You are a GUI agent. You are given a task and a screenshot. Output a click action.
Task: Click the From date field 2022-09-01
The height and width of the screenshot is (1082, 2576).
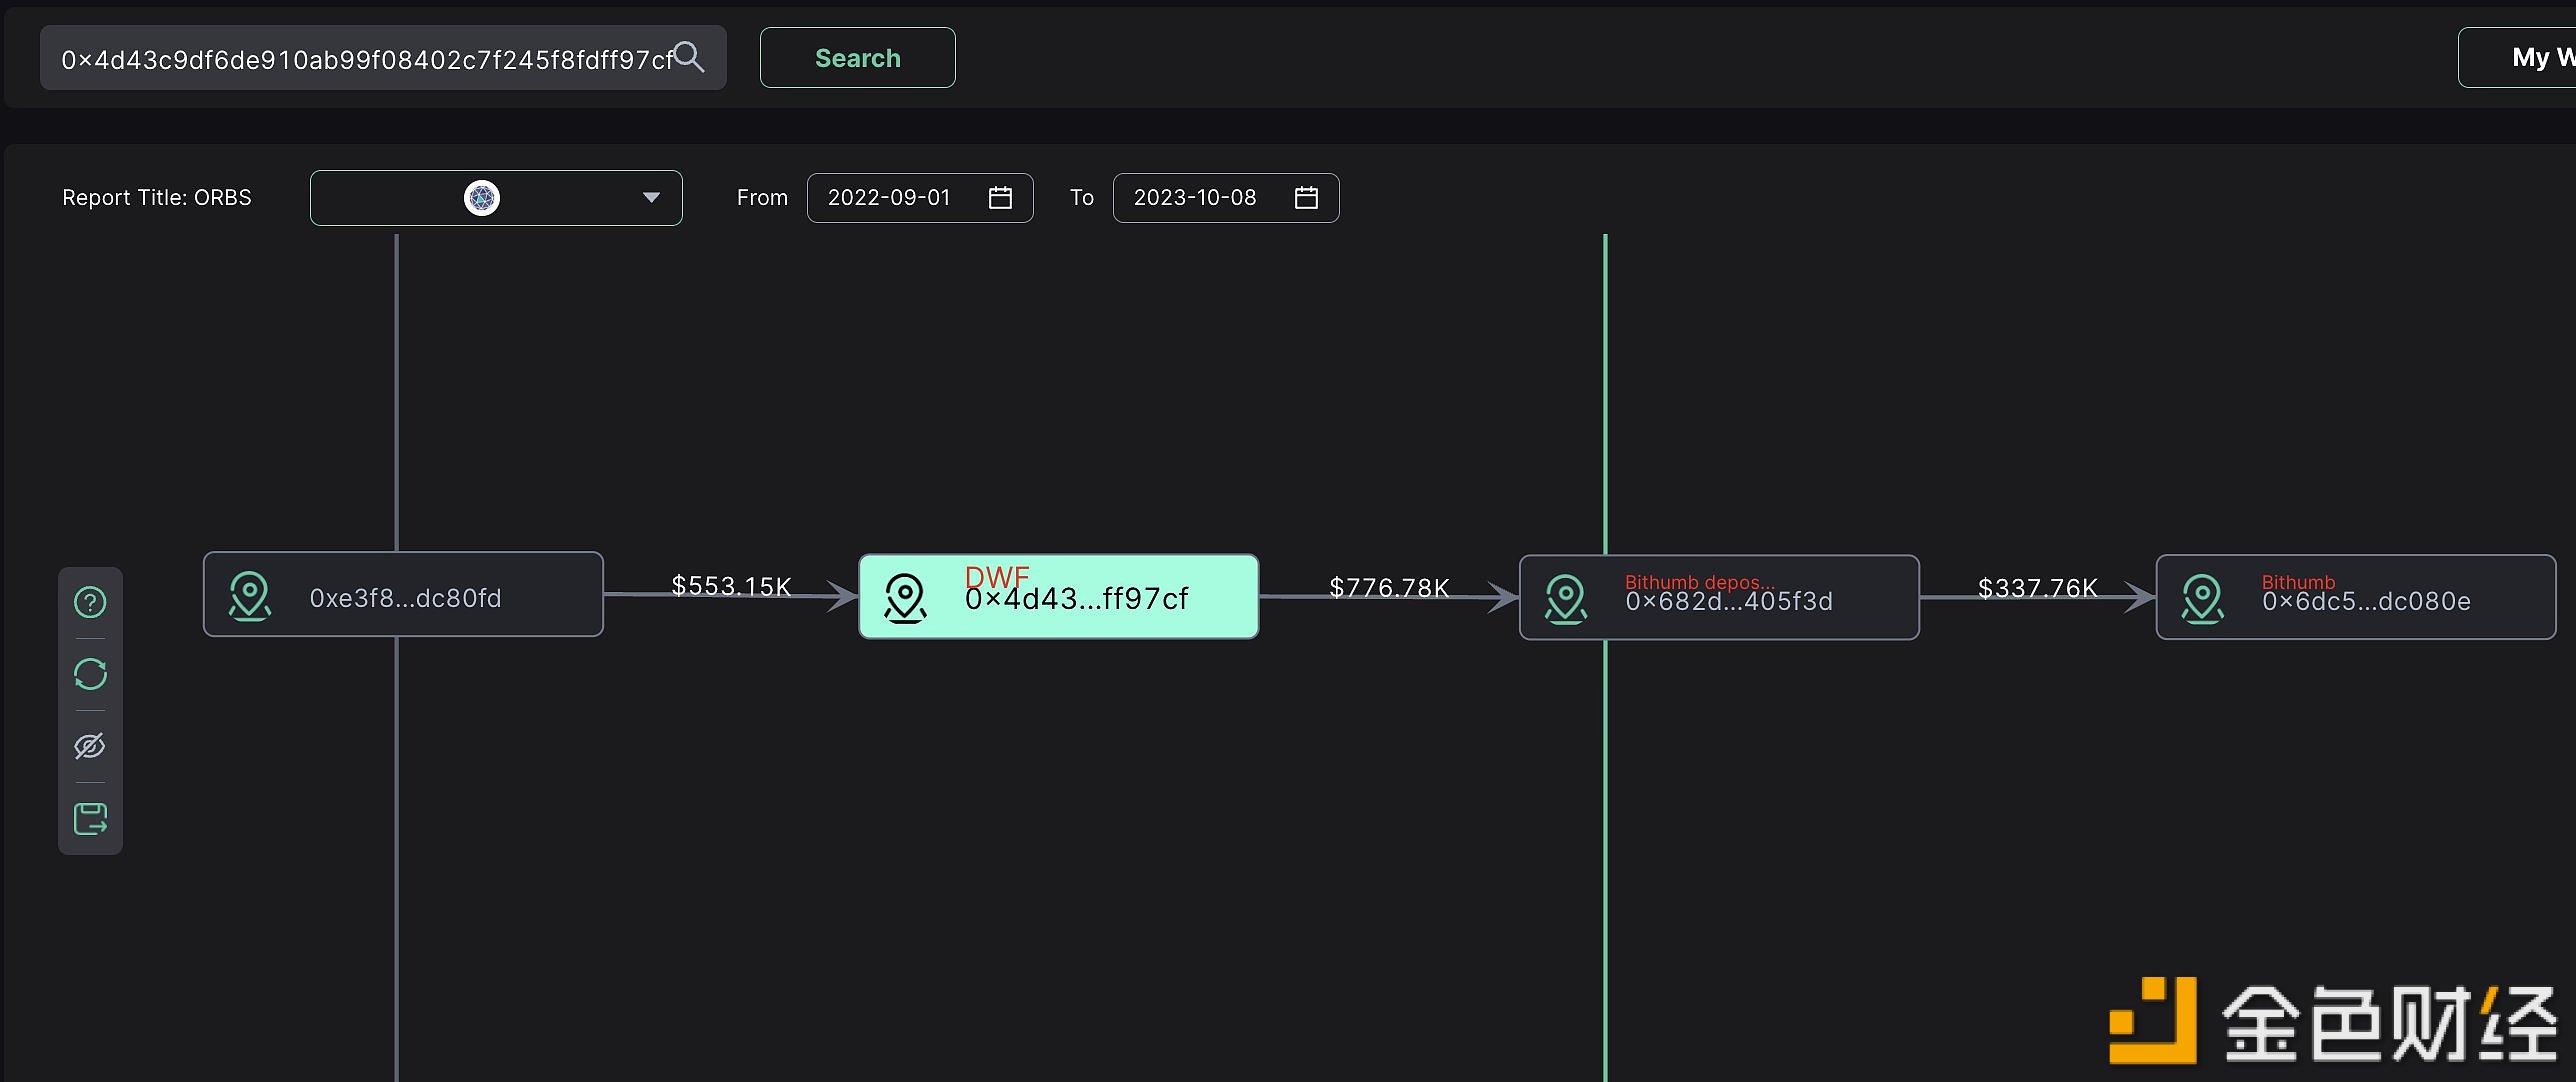(x=920, y=198)
